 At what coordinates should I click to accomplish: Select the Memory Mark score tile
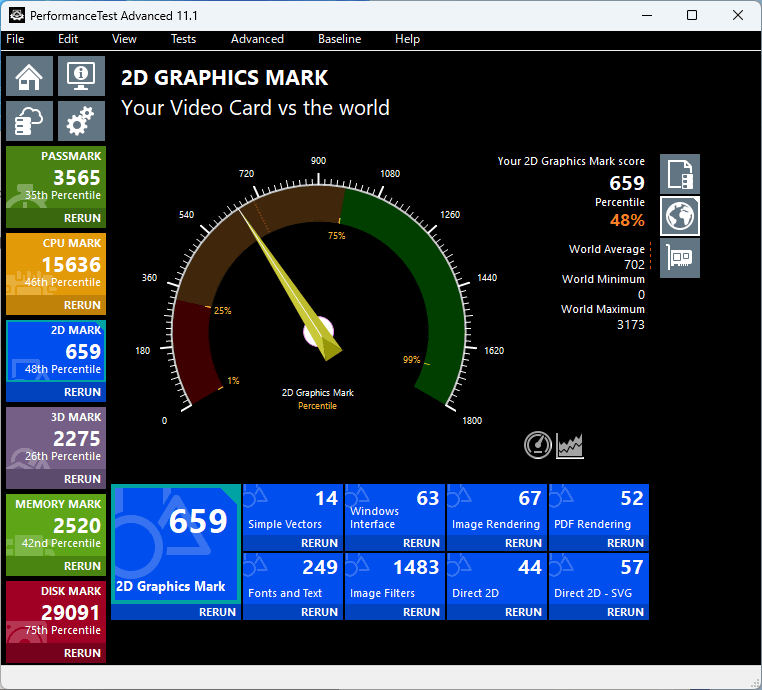[x=56, y=526]
